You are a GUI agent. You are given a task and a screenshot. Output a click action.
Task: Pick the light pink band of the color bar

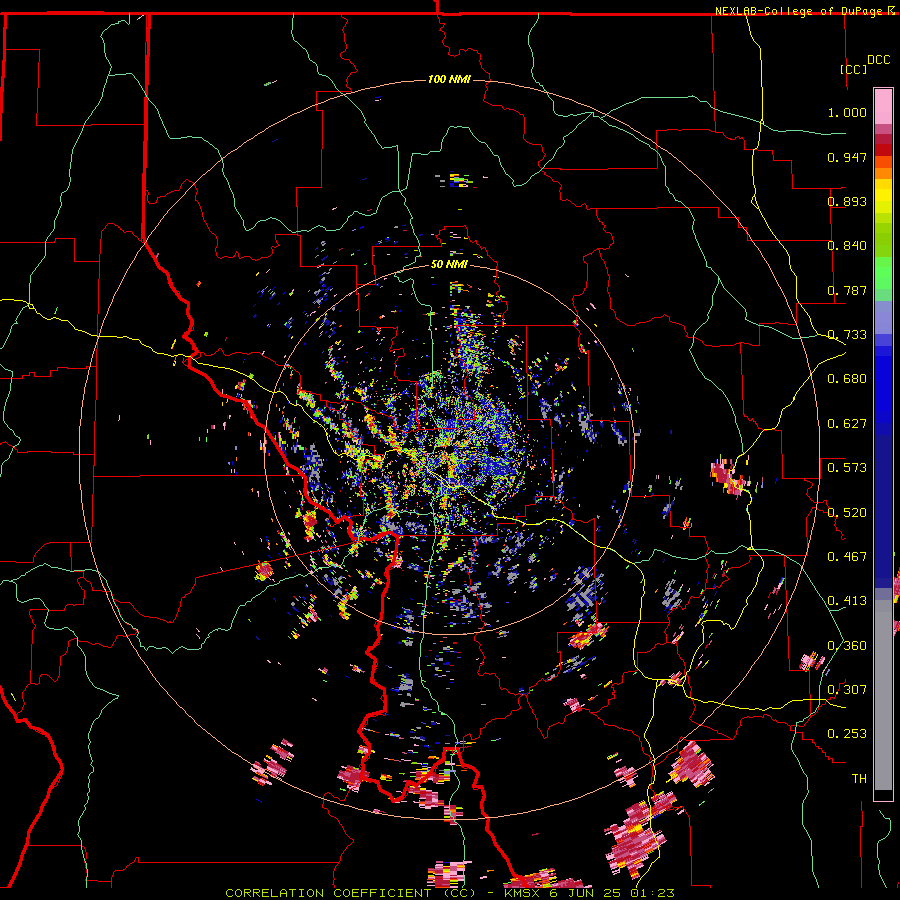[883, 106]
